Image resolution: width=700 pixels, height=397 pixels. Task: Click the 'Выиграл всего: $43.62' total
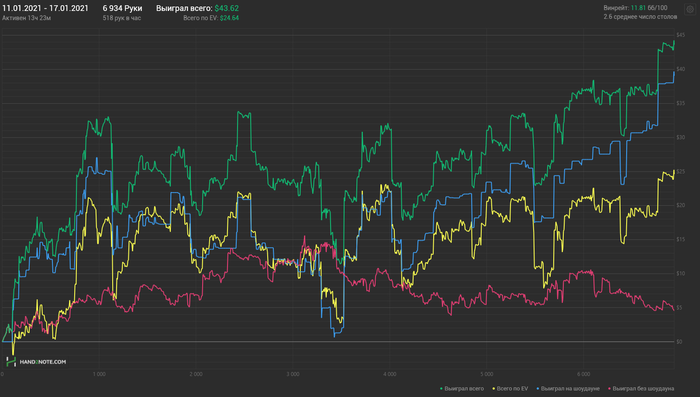coord(197,8)
